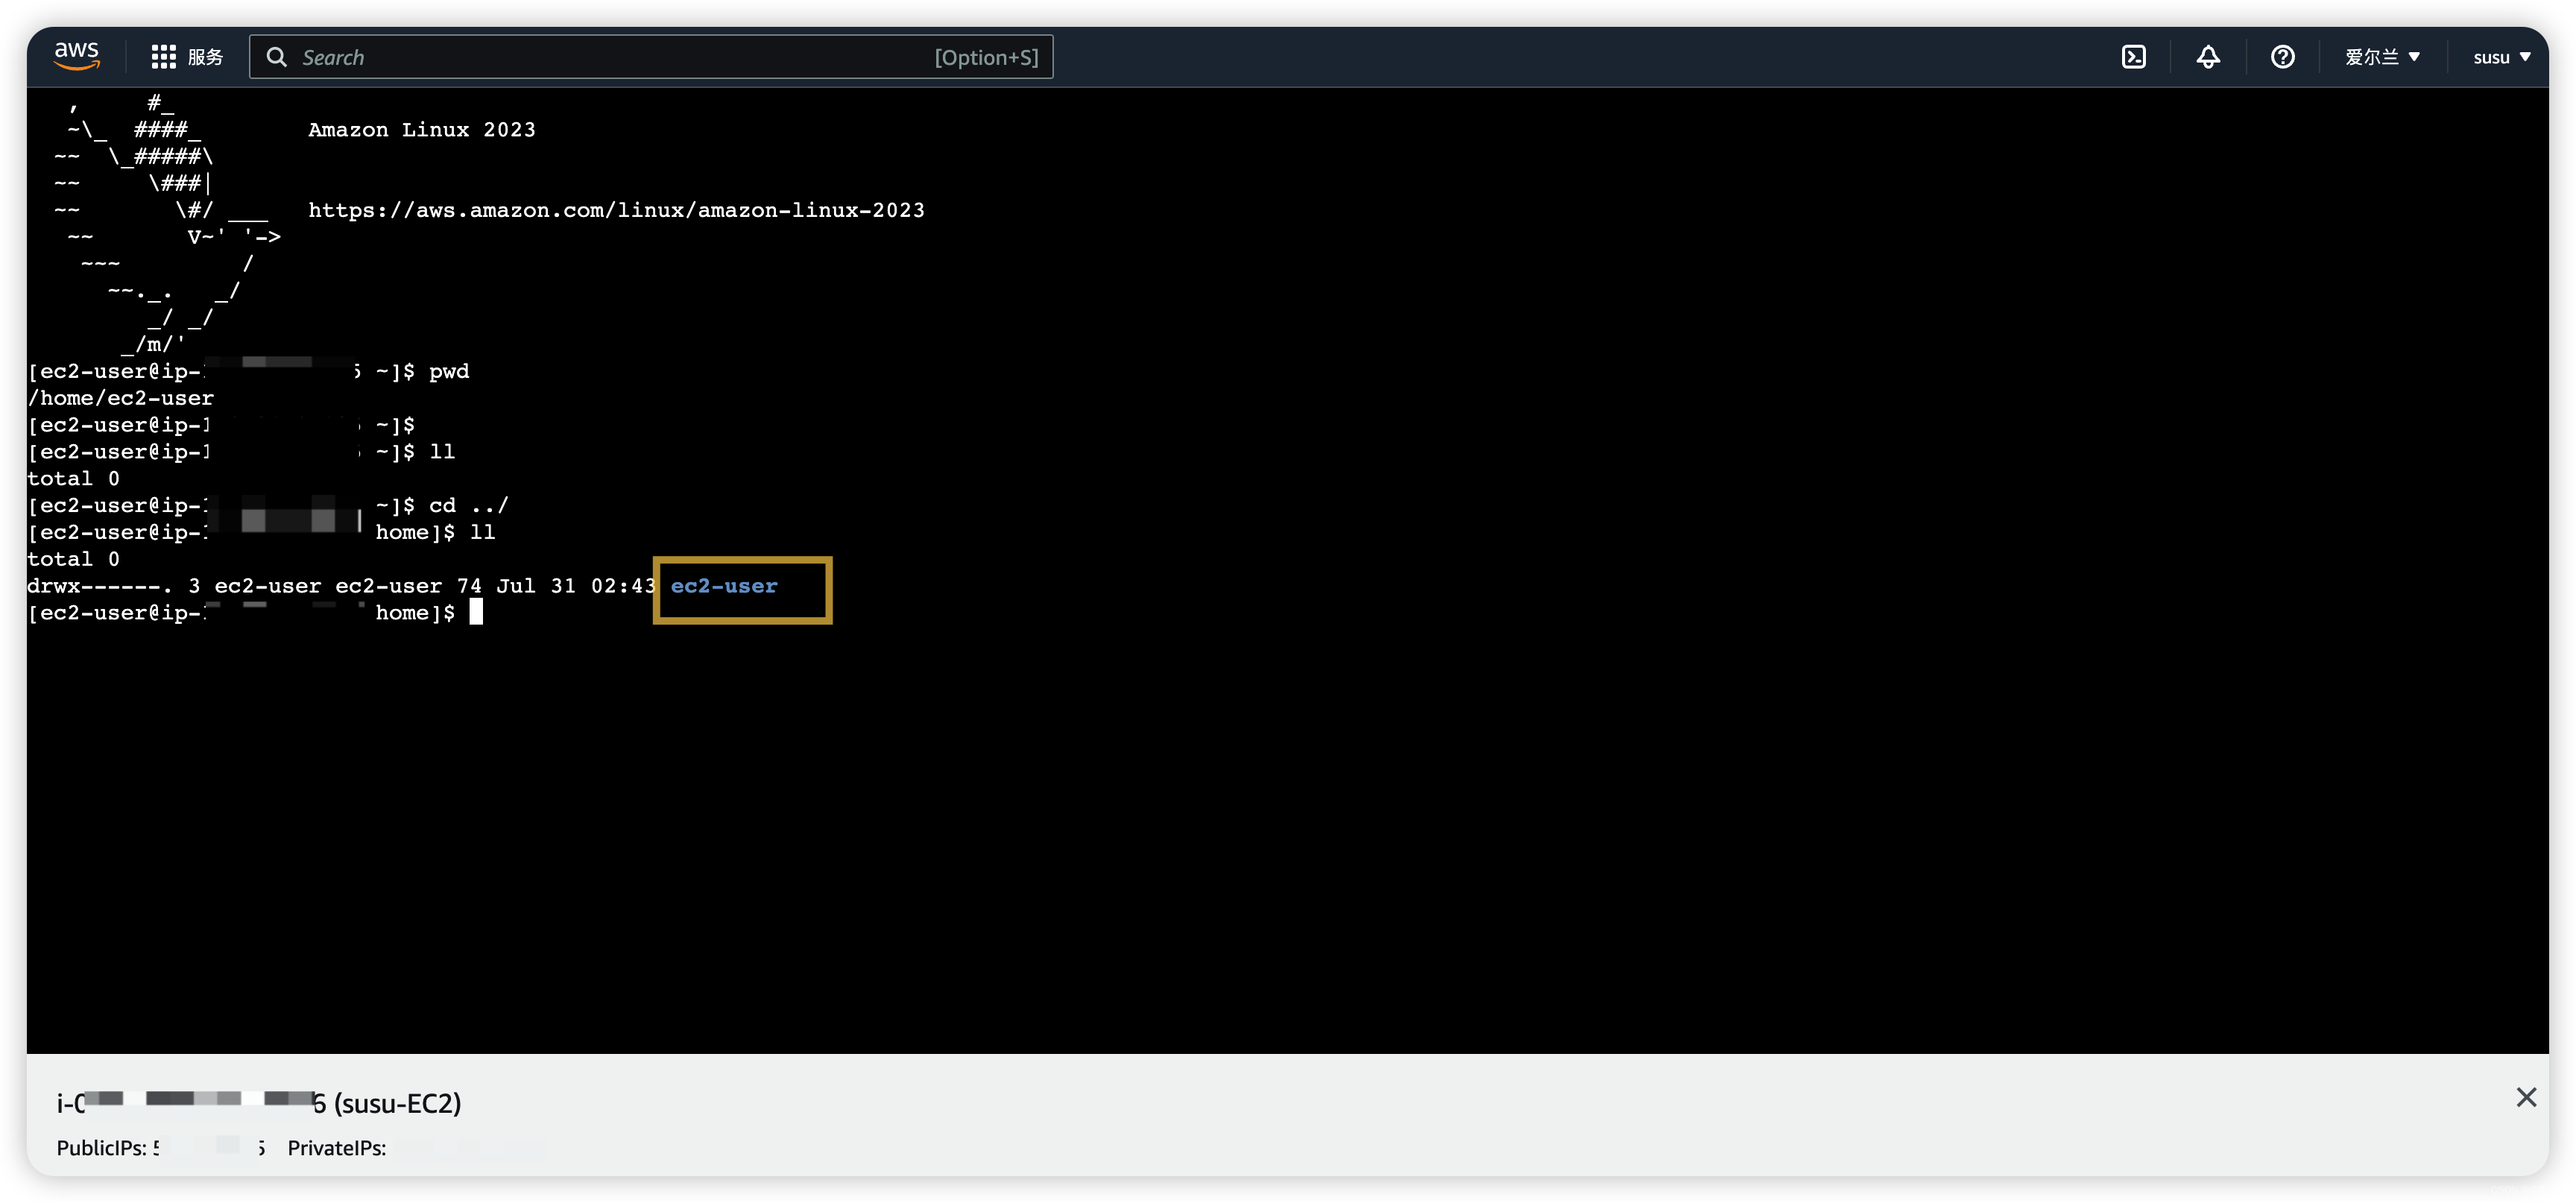The height and width of the screenshot is (1203, 2576).
Task: Click the PrivateIPs label
Action: pos(337,1148)
